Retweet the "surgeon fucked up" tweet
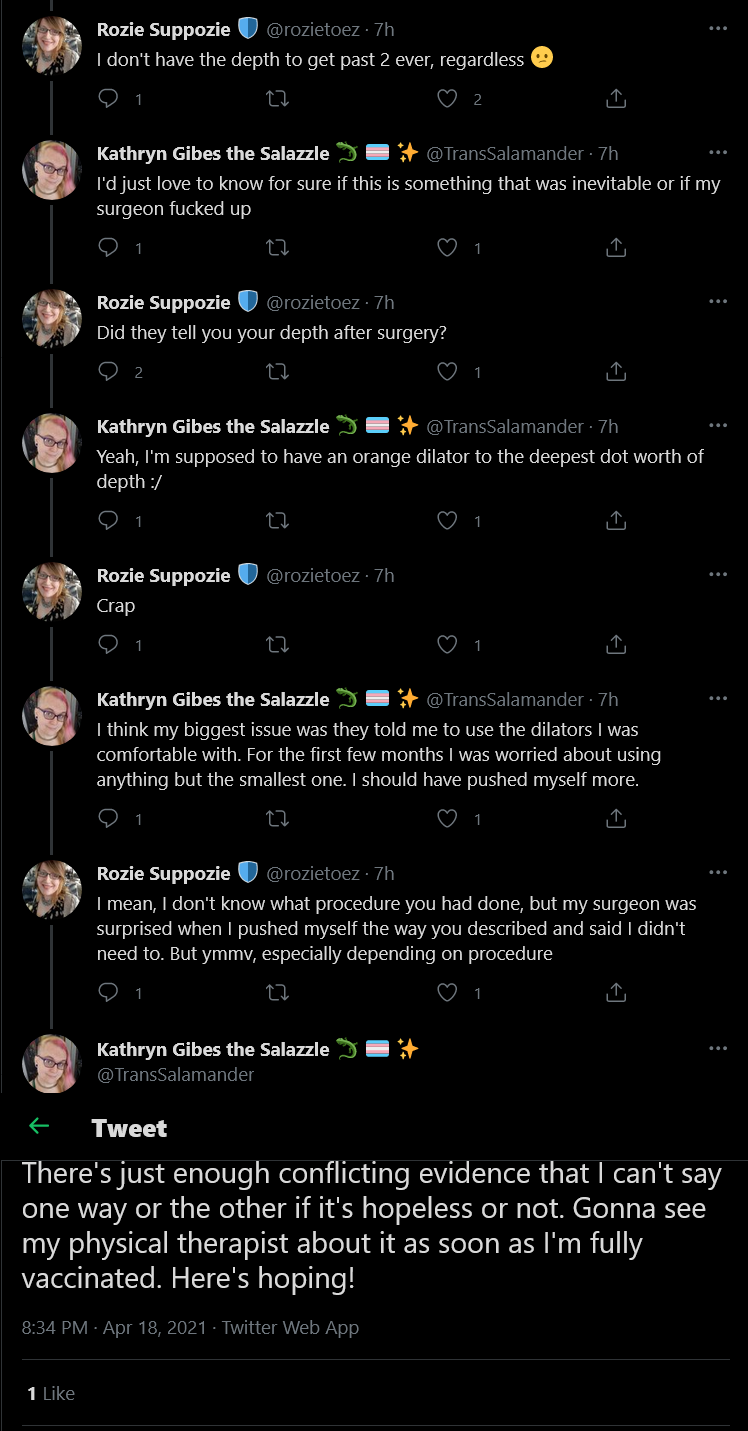Viewport: 748px width, 1431px height. tap(278, 248)
